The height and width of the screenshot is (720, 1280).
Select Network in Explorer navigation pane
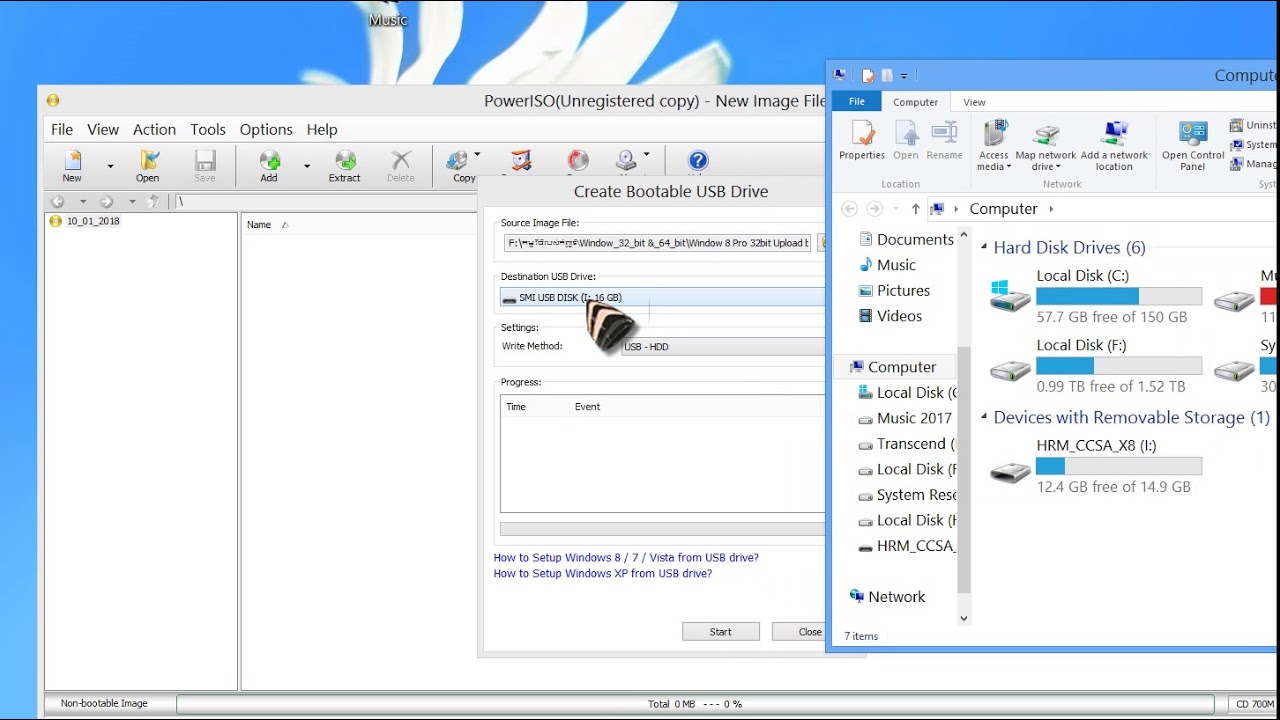click(897, 597)
